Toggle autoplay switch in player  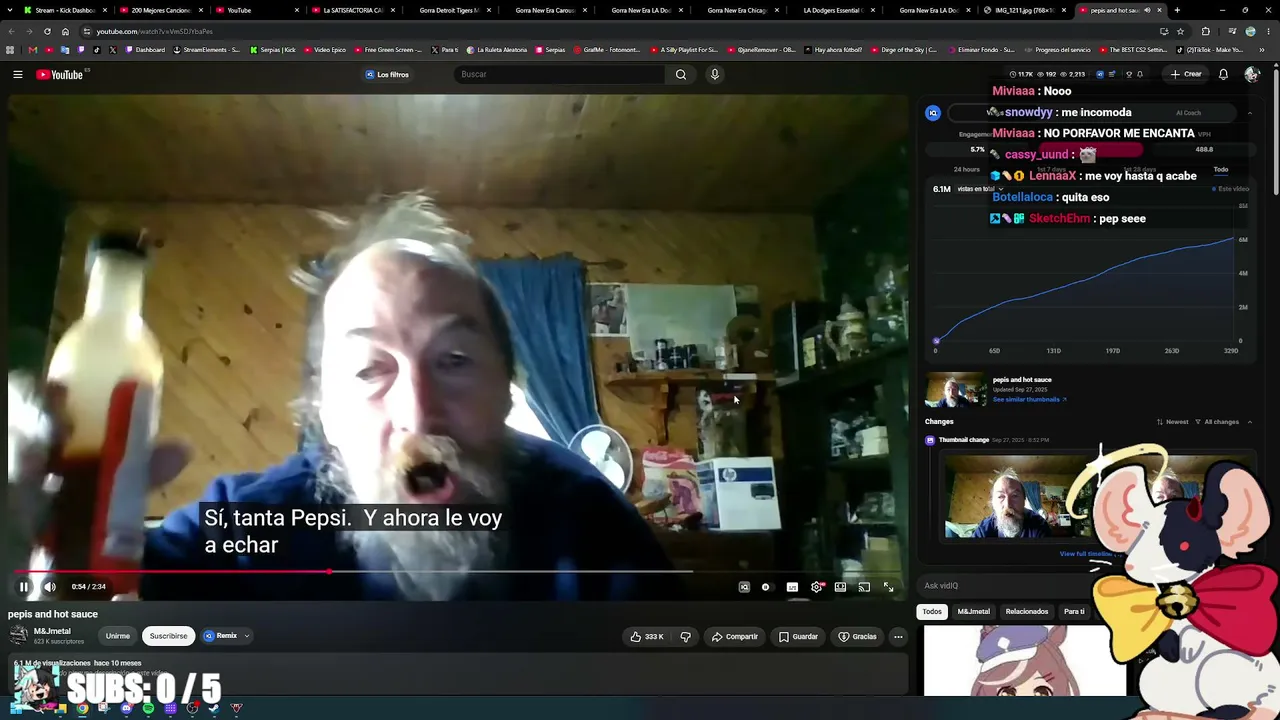(766, 587)
